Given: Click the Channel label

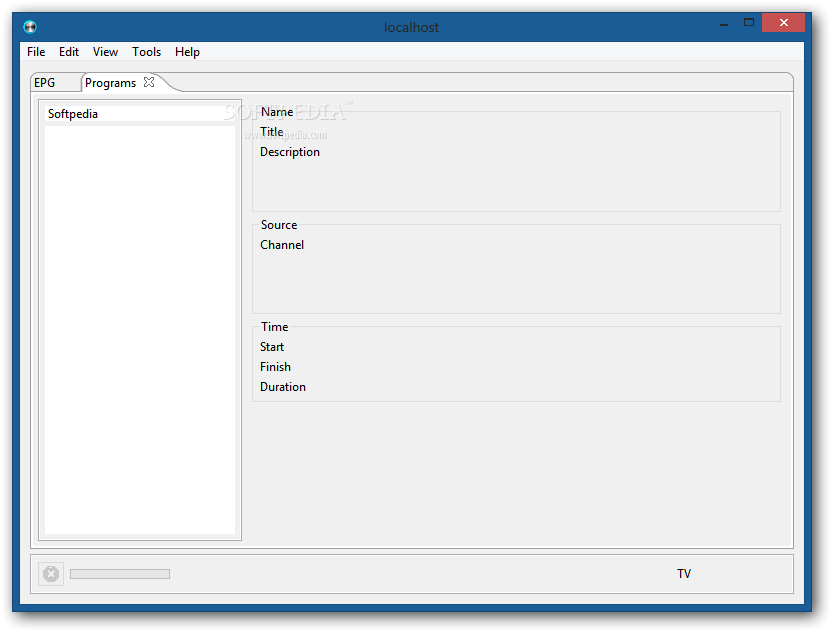Looking at the screenshot, I should click(282, 245).
